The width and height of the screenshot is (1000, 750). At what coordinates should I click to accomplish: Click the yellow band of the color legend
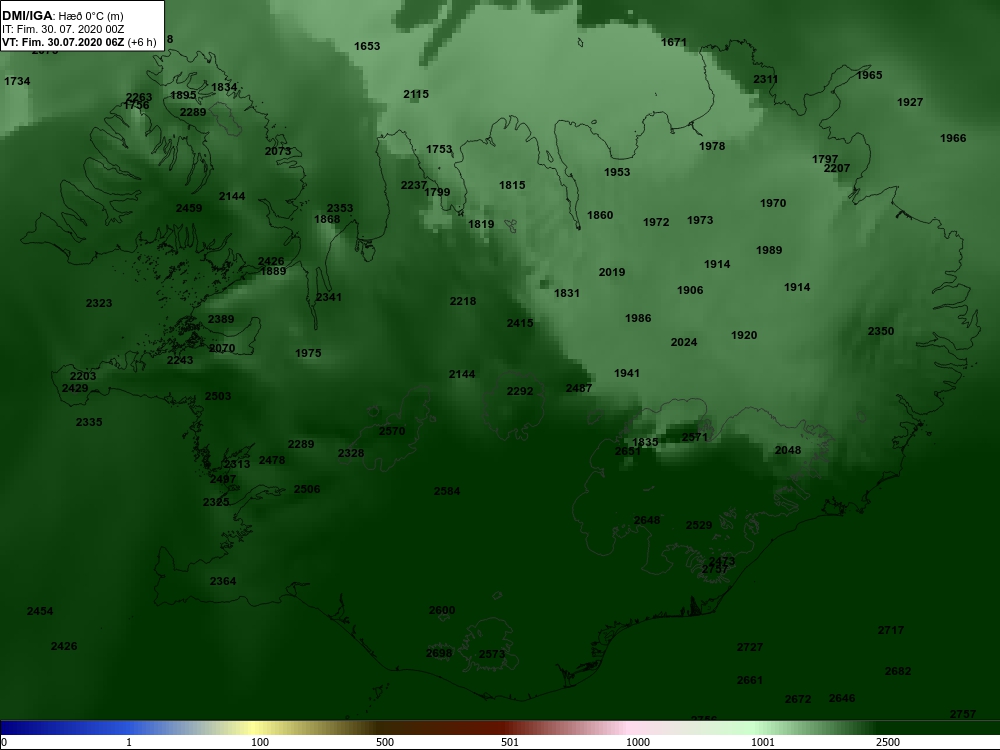[x=255, y=728]
